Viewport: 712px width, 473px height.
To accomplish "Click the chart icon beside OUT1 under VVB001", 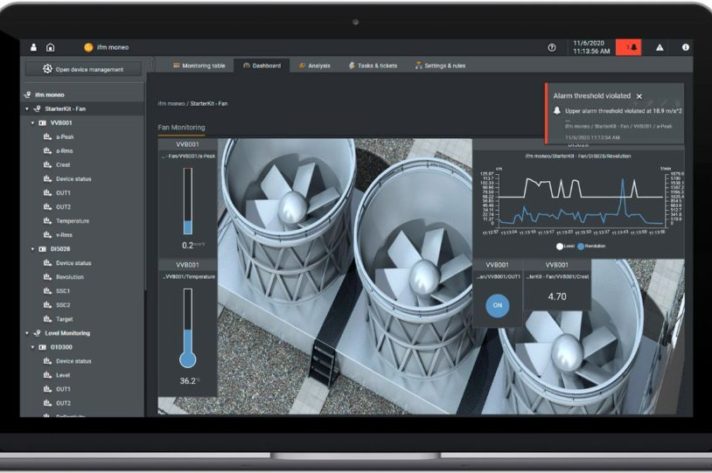I will point(47,193).
